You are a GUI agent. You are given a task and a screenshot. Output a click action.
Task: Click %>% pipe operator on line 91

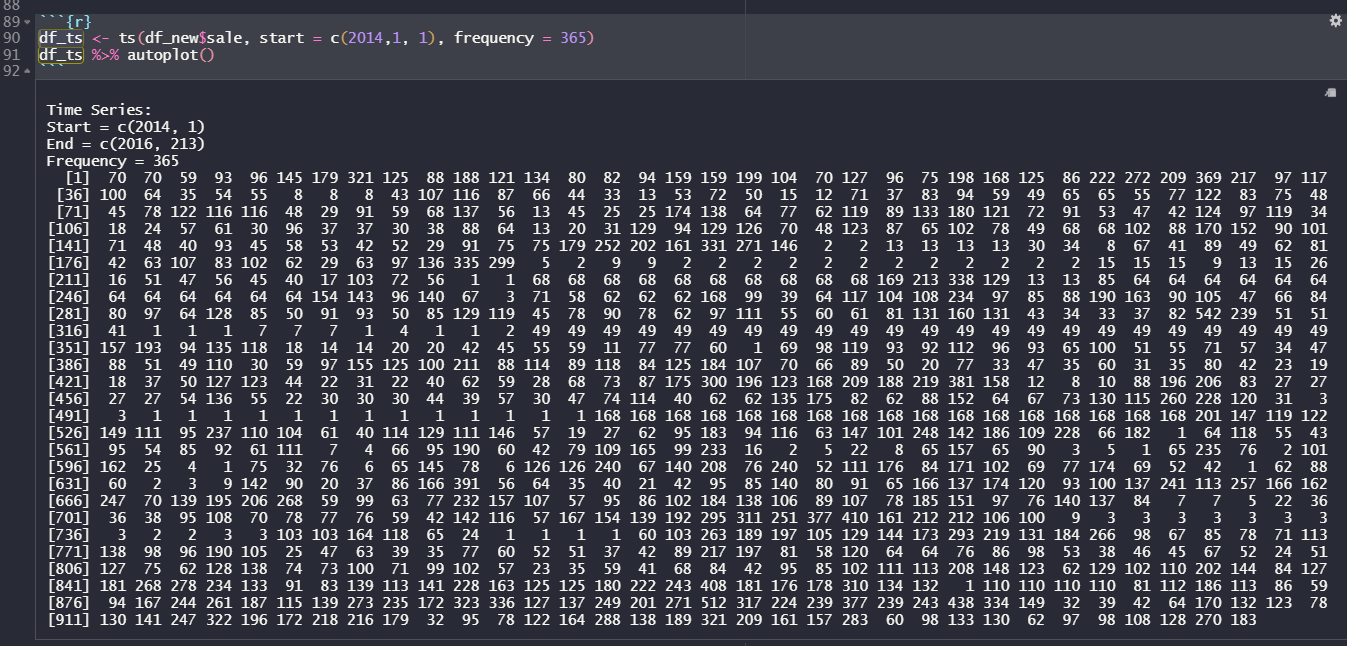[104, 54]
